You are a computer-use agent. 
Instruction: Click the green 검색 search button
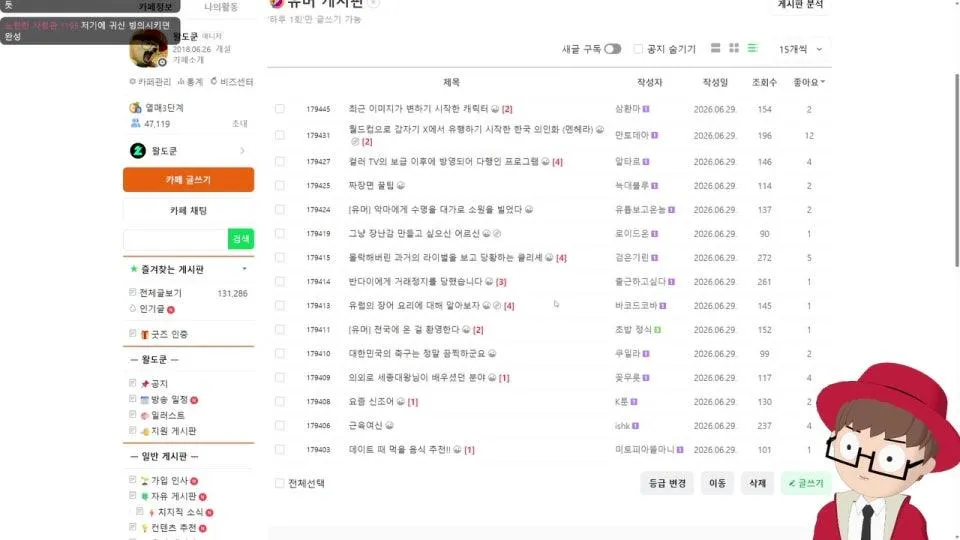point(241,238)
